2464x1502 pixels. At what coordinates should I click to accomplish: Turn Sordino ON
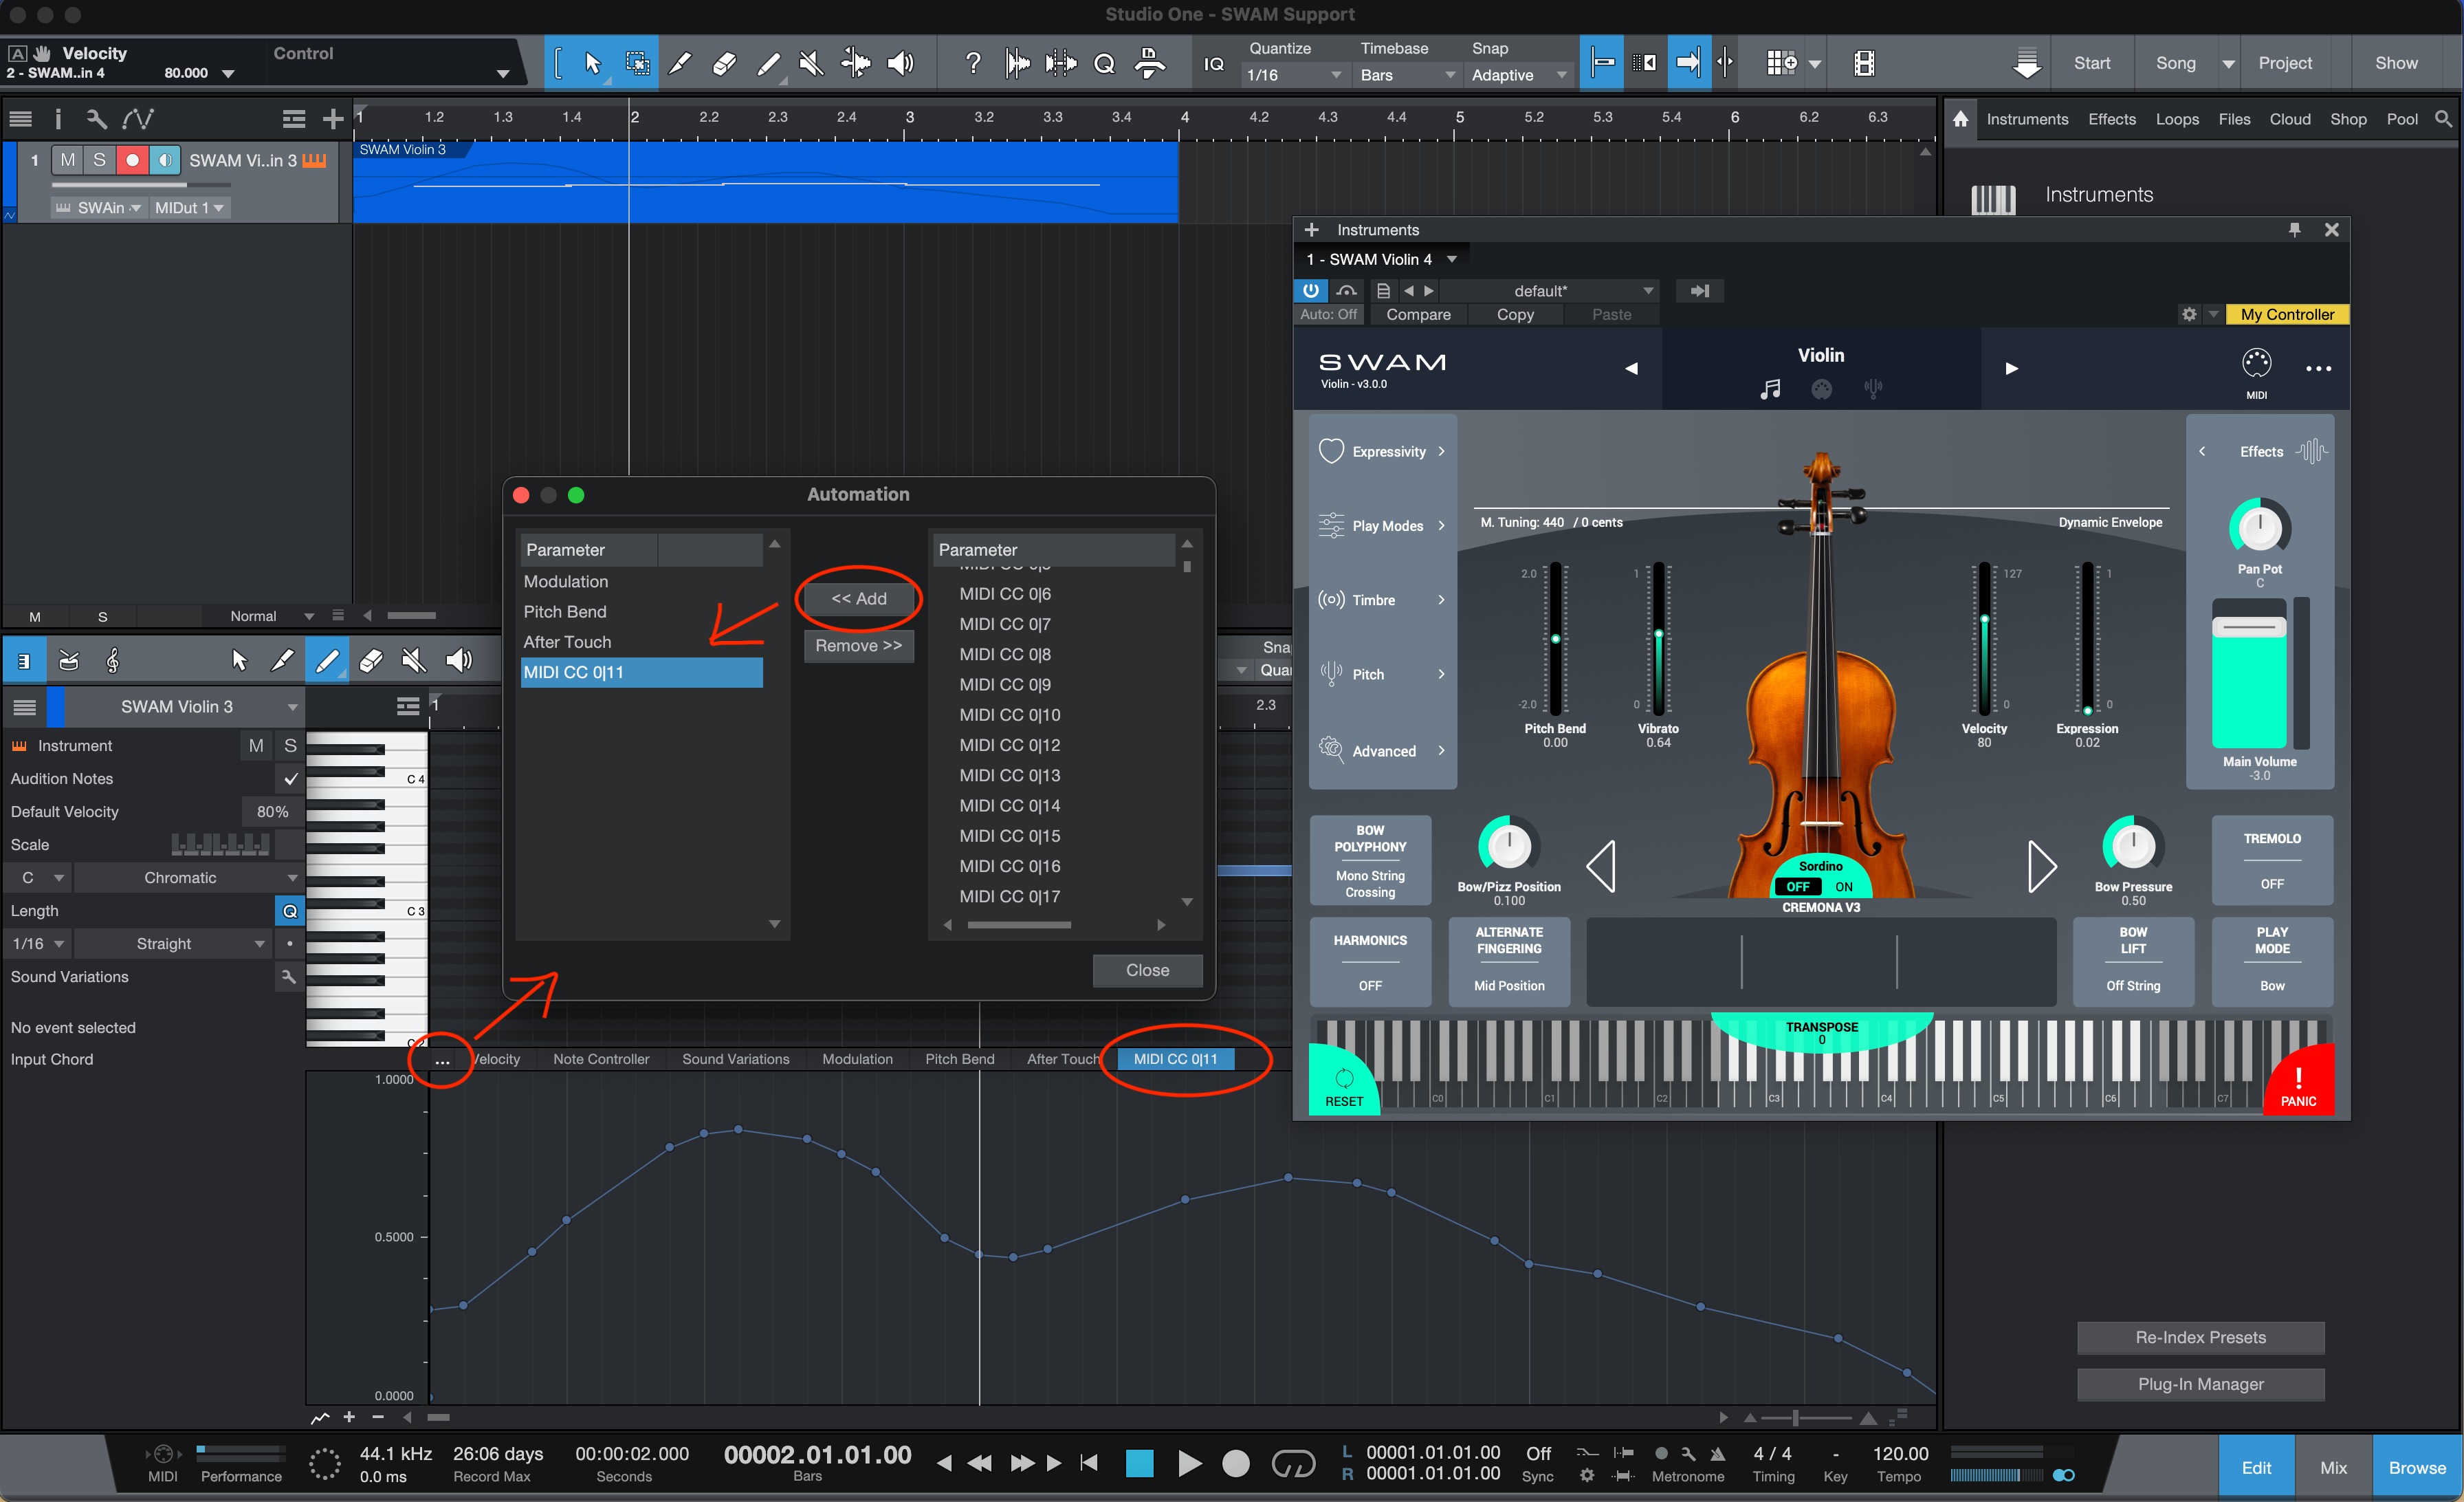(x=1843, y=887)
